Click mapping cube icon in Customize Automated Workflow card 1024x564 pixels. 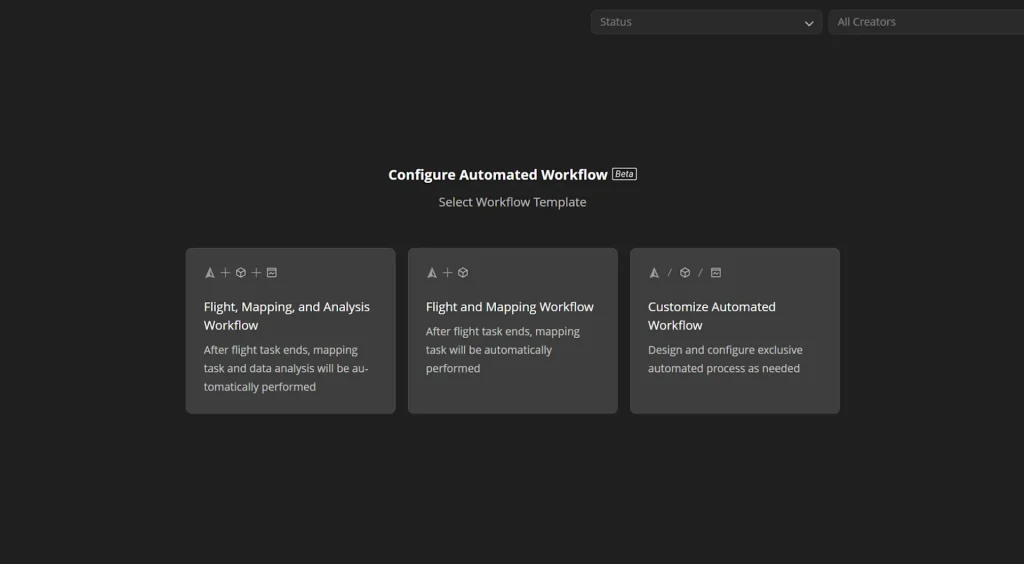tap(685, 273)
